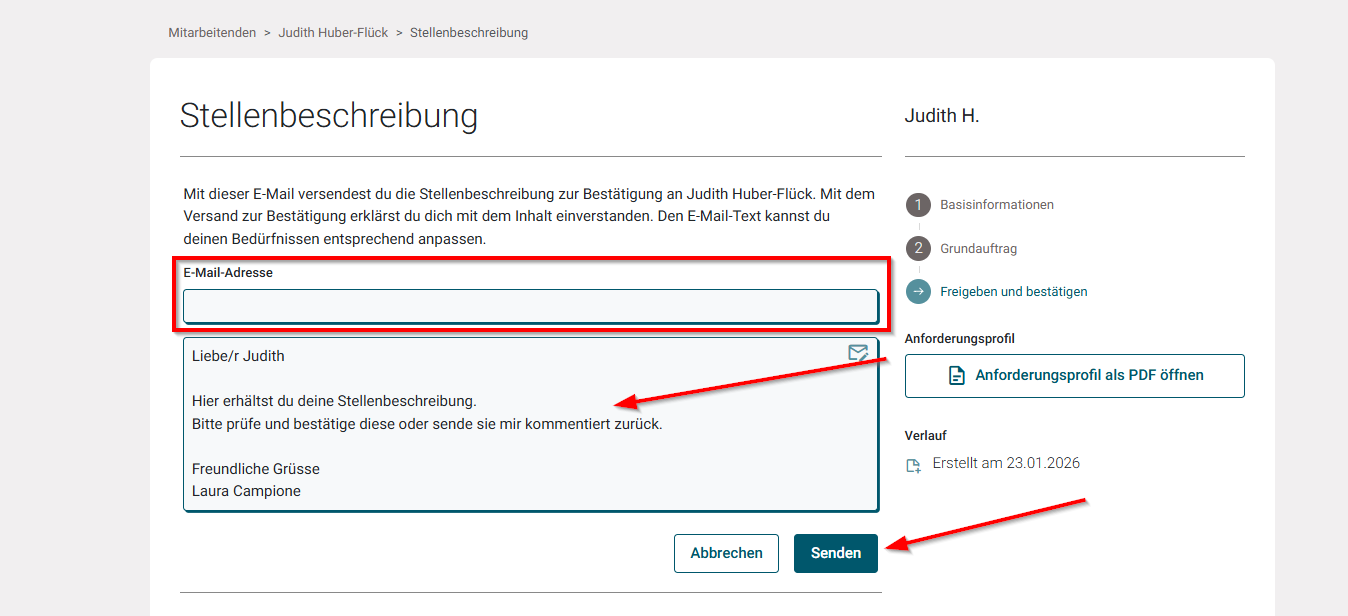Open the Judith Huber-Flück breadcrumb link
1348x616 pixels.
333,31
